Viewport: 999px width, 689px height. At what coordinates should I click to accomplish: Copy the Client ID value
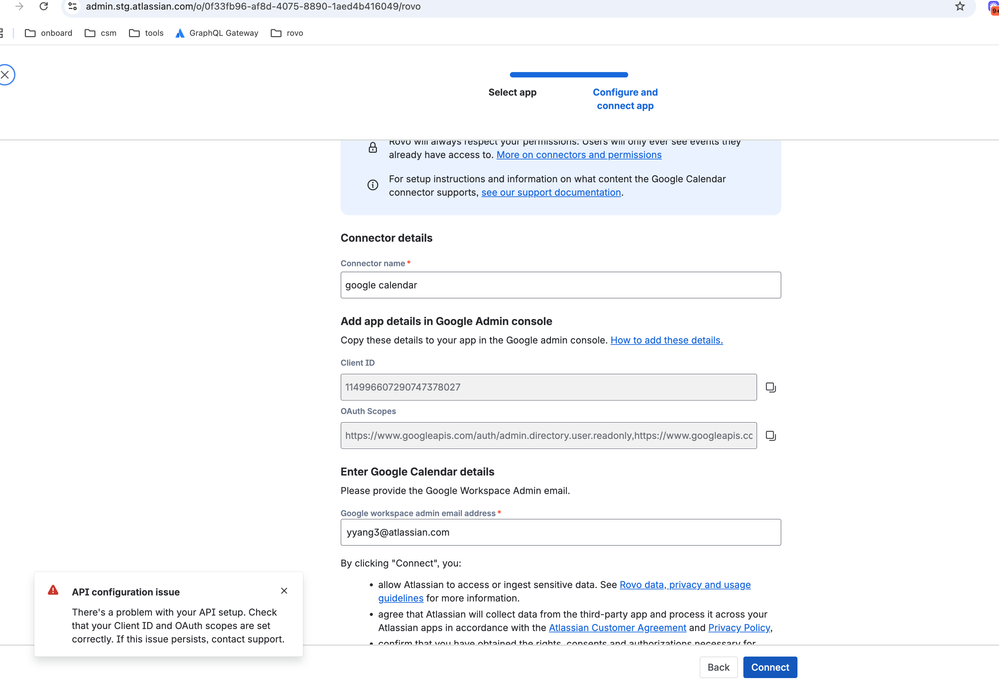tap(770, 387)
